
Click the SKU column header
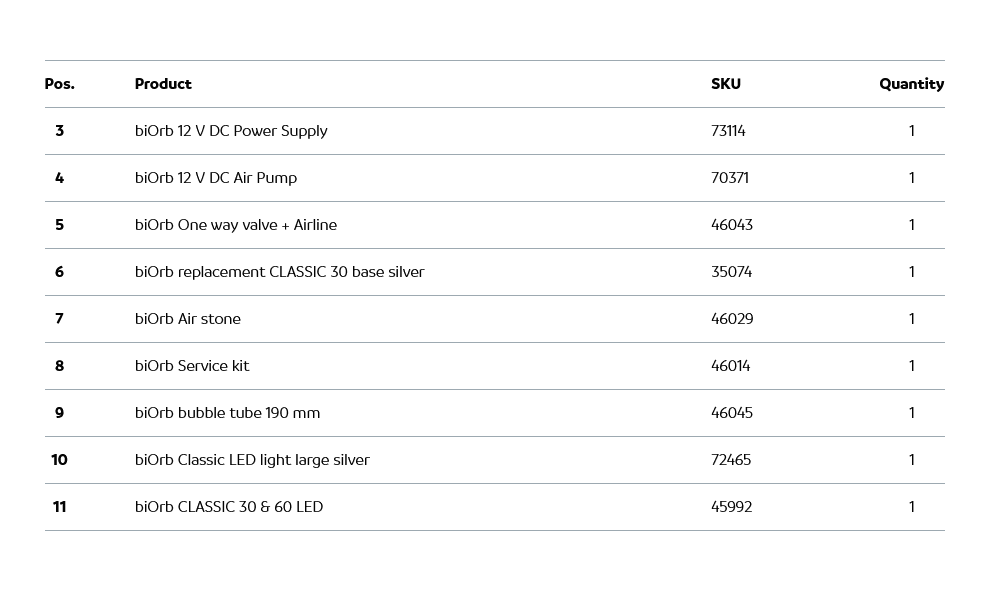pyautogui.click(x=725, y=84)
